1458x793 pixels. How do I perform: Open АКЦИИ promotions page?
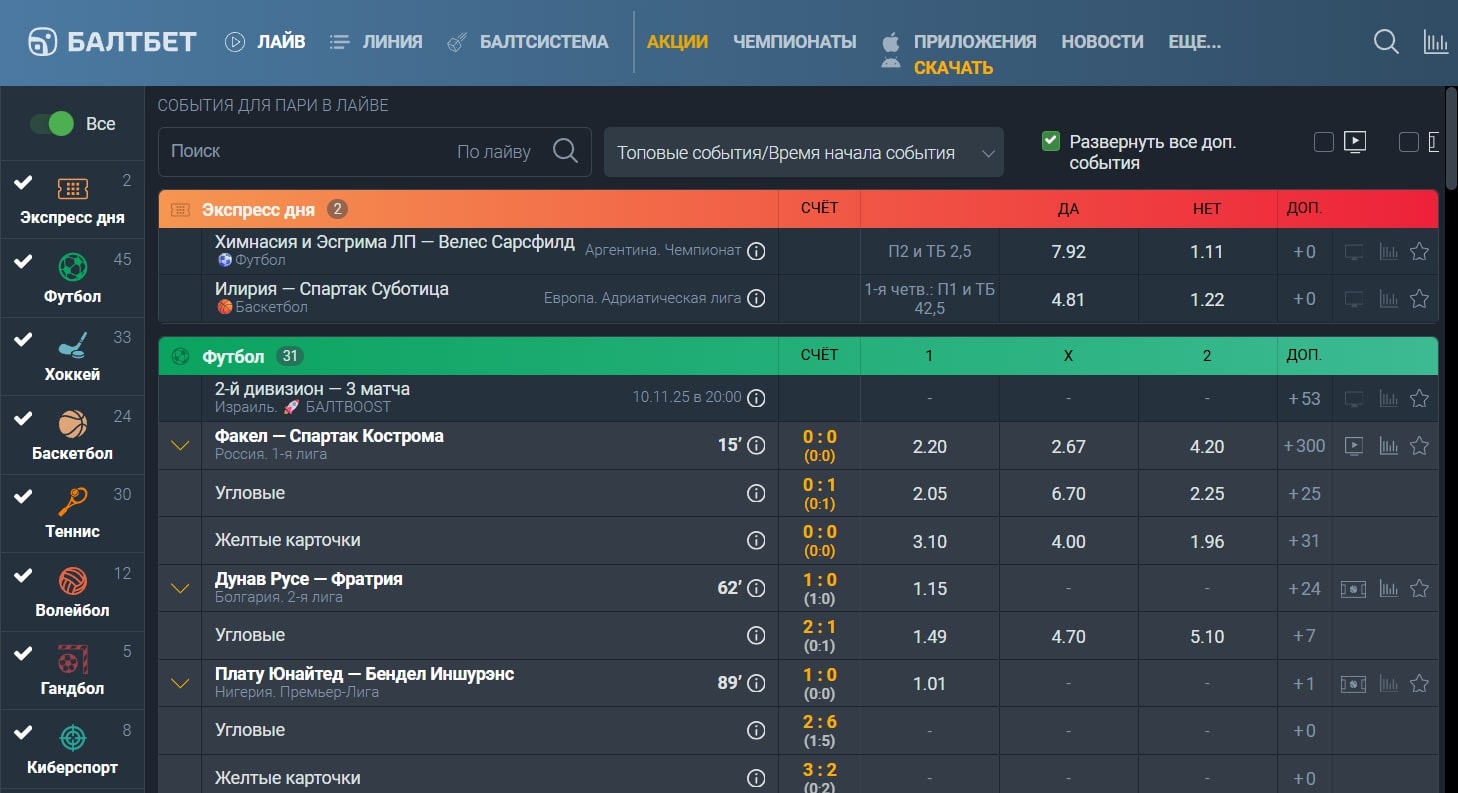click(677, 42)
